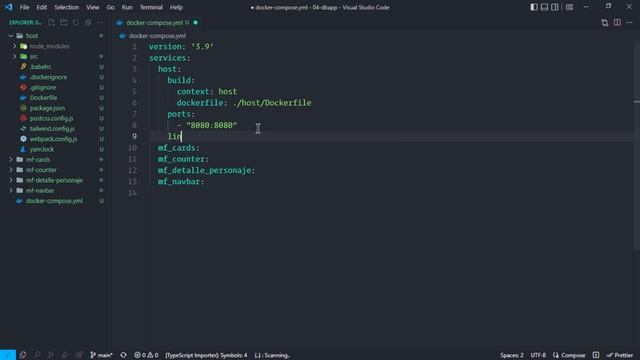This screenshot has height=360, width=640.
Task: Open the Dockerfile in host
Action: [x=43, y=98]
